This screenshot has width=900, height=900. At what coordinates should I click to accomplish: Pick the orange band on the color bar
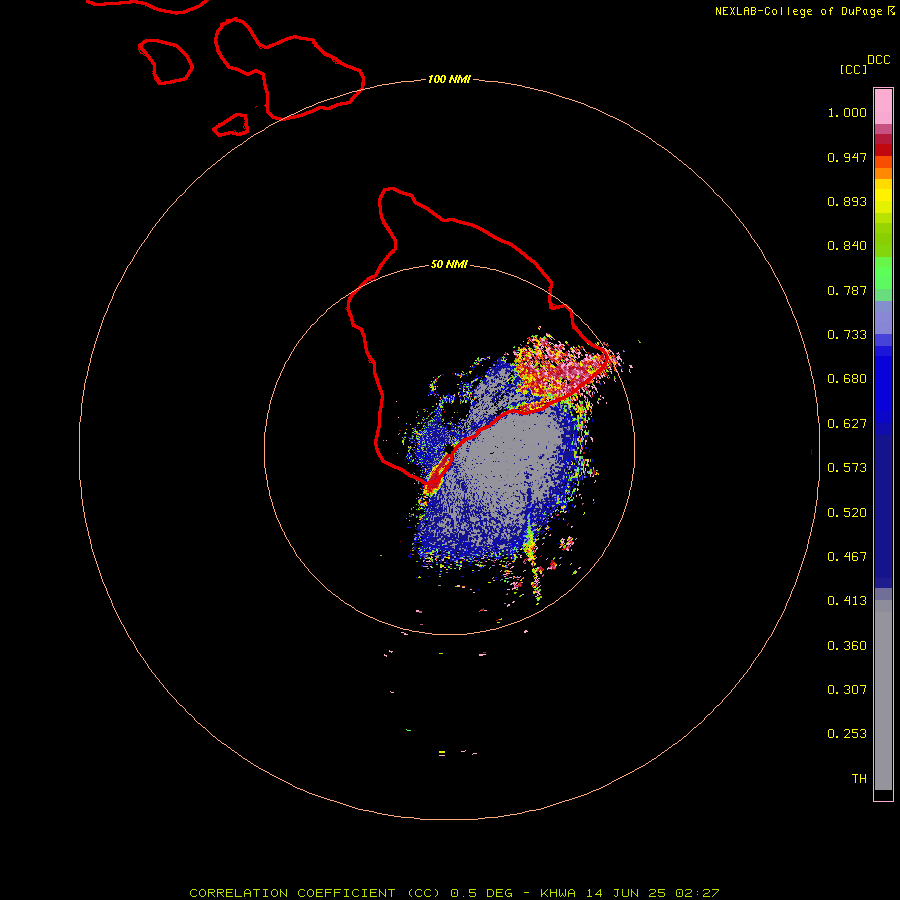pos(883,173)
